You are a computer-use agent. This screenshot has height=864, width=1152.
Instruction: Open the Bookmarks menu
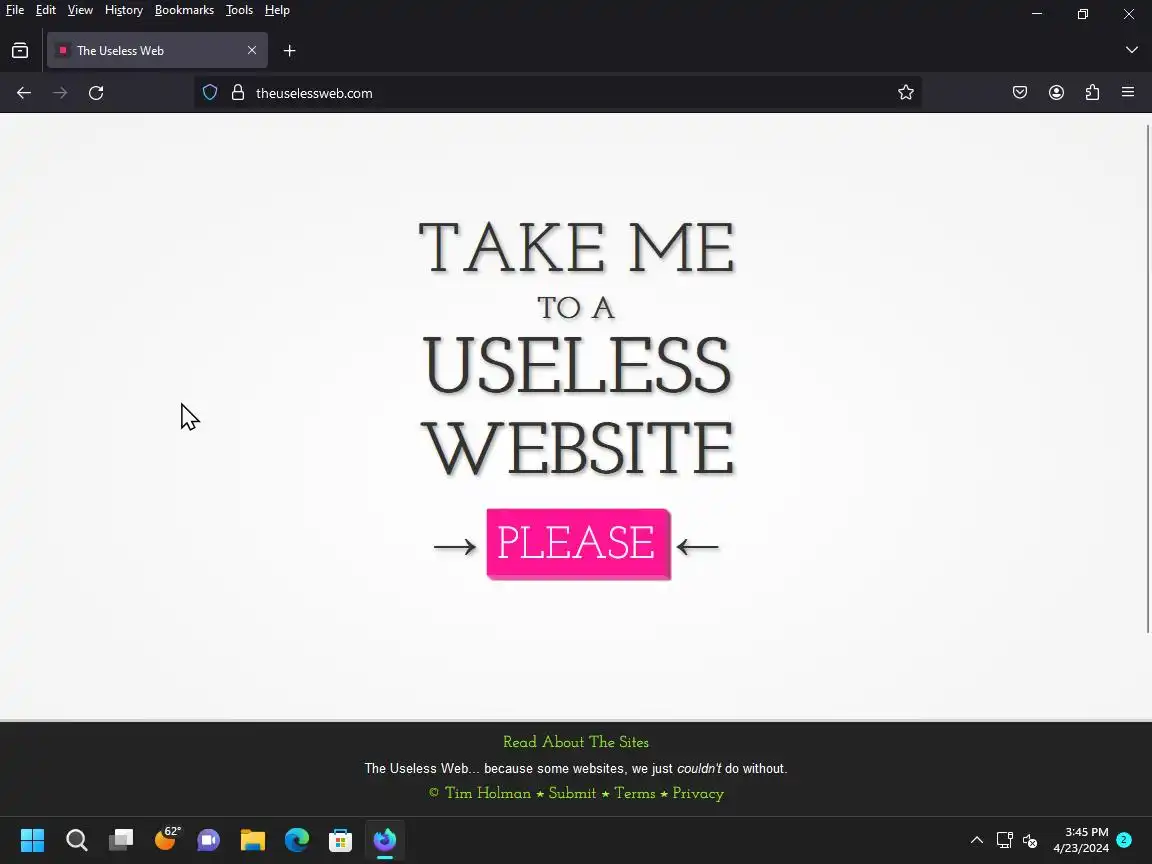pyautogui.click(x=184, y=10)
